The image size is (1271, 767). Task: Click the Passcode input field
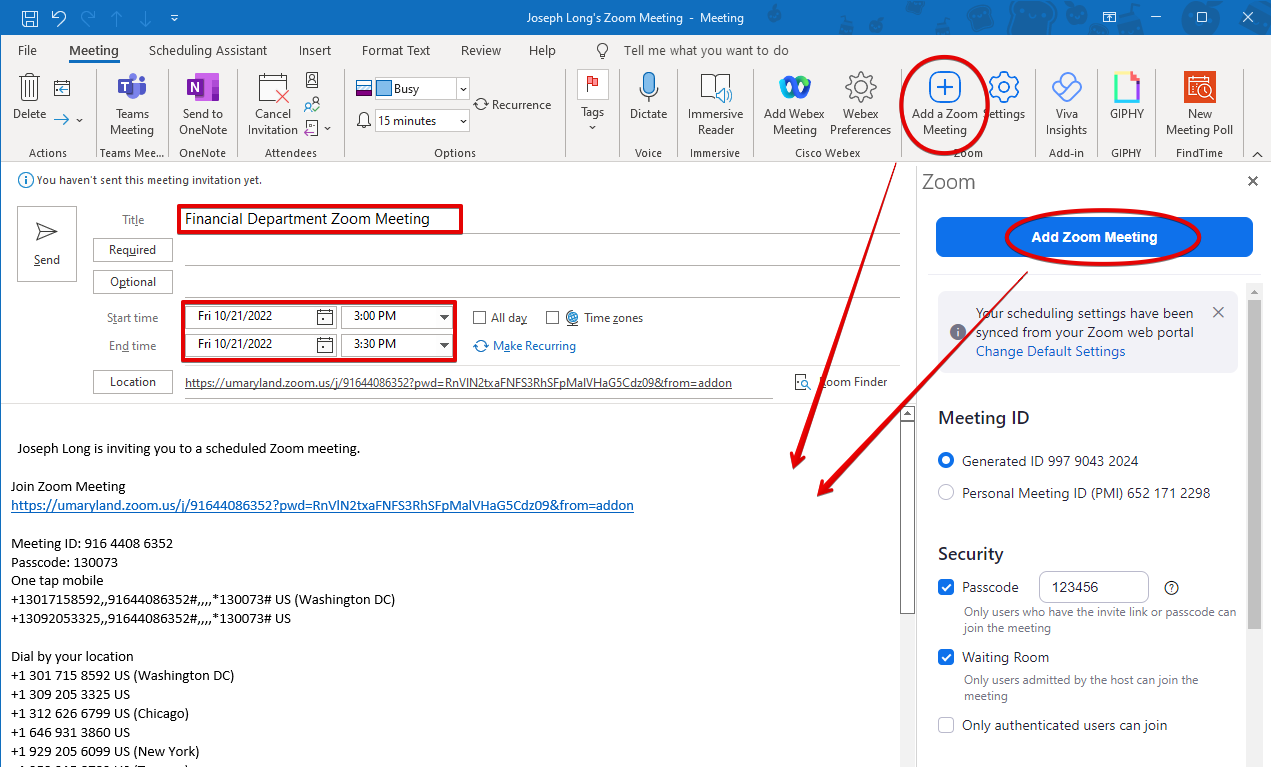click(1093, 587)
